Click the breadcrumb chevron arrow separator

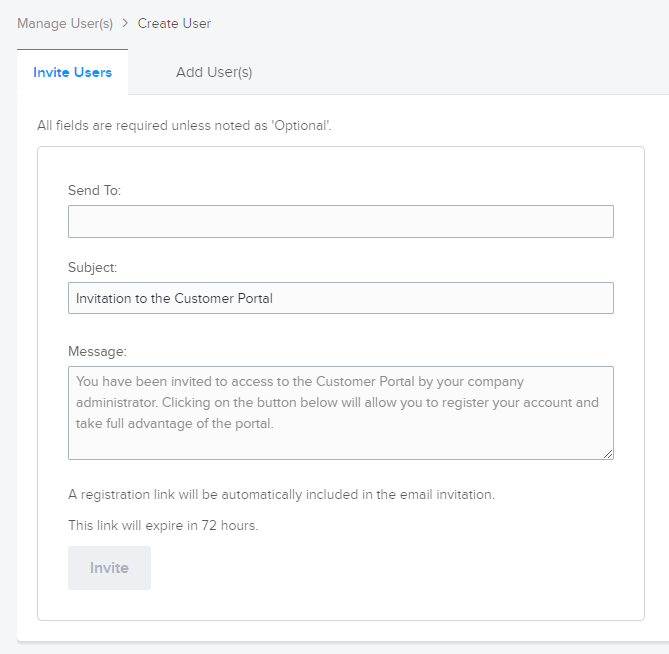coord(125,23)
